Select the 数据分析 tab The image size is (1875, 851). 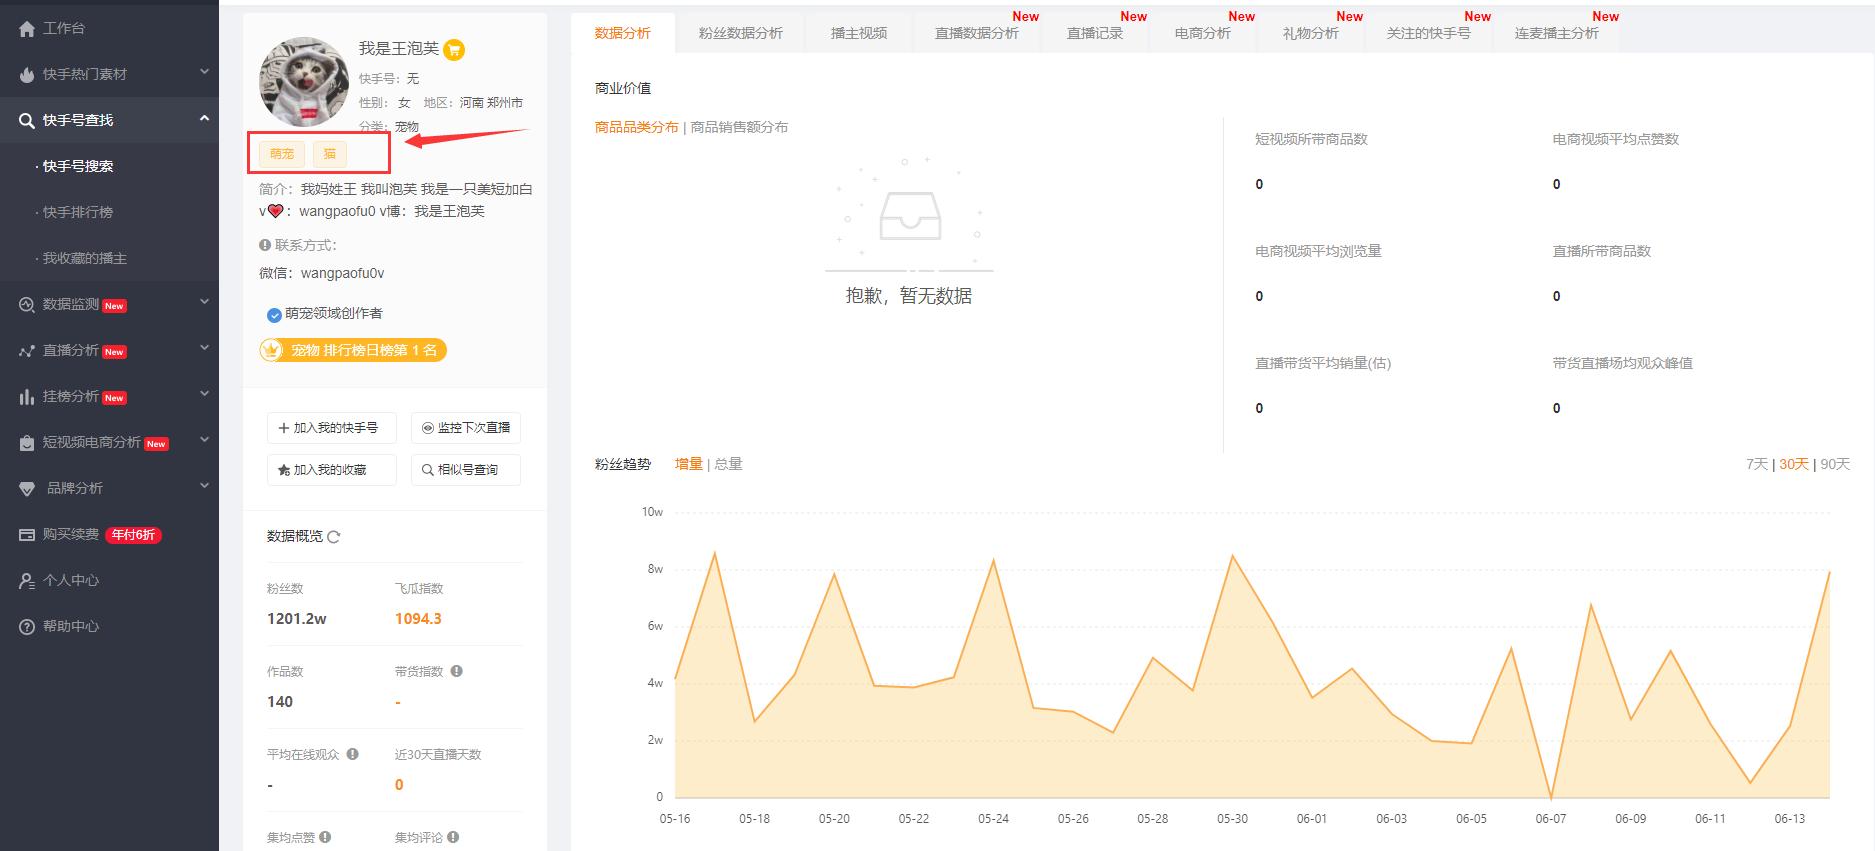623,33
